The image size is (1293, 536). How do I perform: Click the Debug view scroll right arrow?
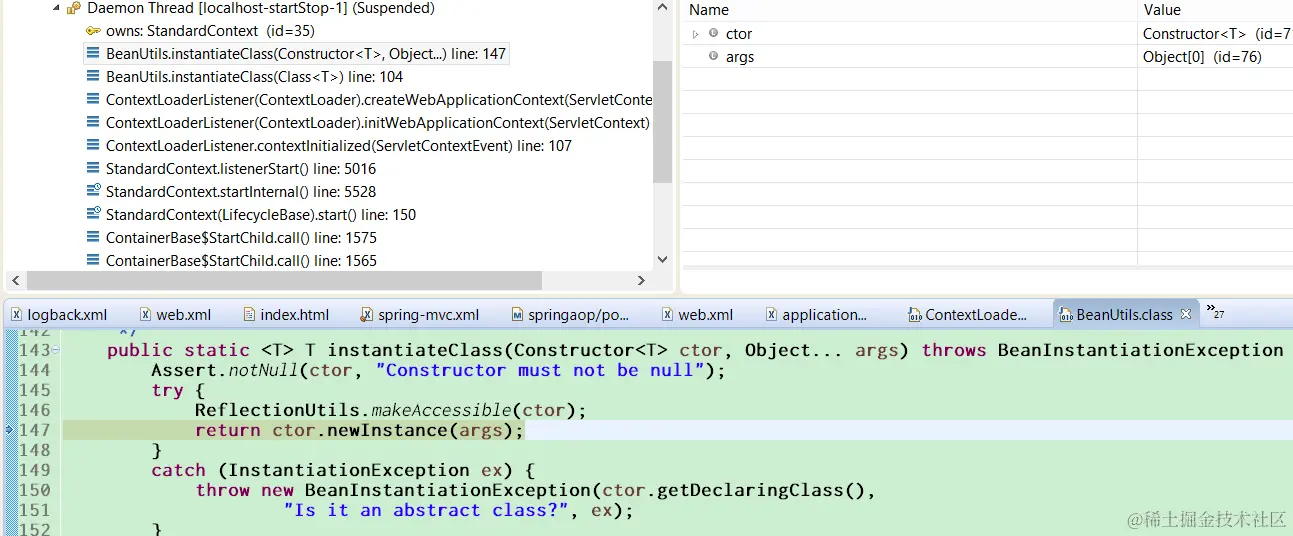643,281
